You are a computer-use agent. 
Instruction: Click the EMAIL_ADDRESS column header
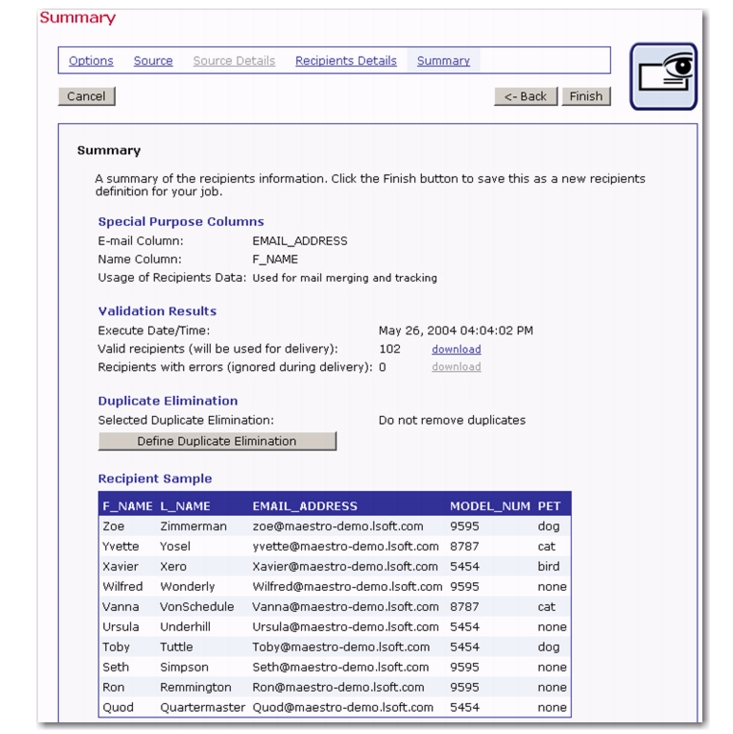pos(305,506)
